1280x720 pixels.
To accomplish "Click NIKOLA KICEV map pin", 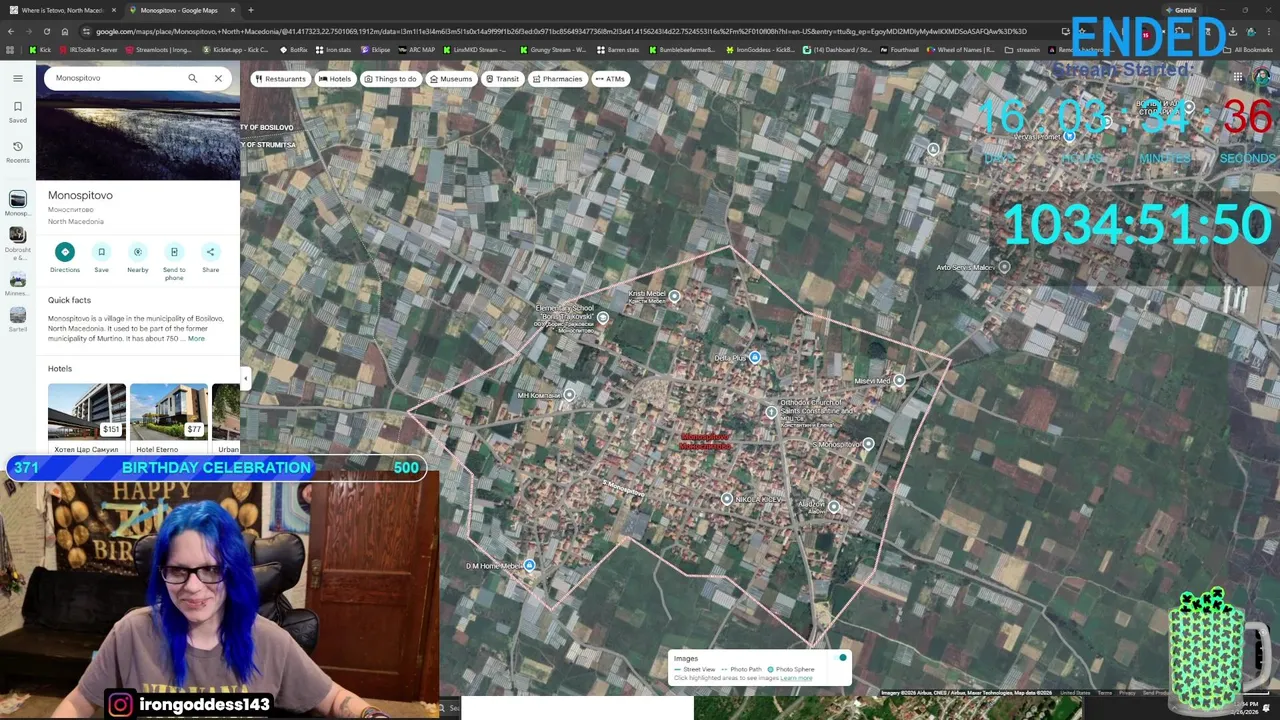I will coord(727,498).
